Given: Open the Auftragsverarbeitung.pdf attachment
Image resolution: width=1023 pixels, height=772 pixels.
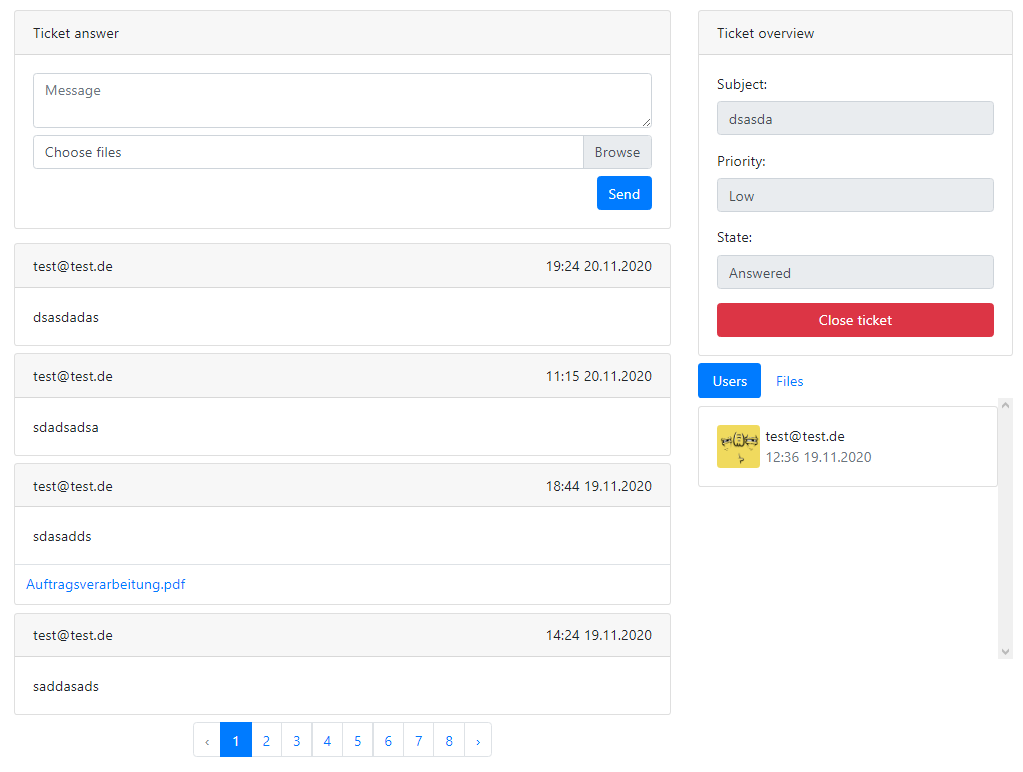Looking at the screenshot, I should pyautogui.click(x=106, y=584).
